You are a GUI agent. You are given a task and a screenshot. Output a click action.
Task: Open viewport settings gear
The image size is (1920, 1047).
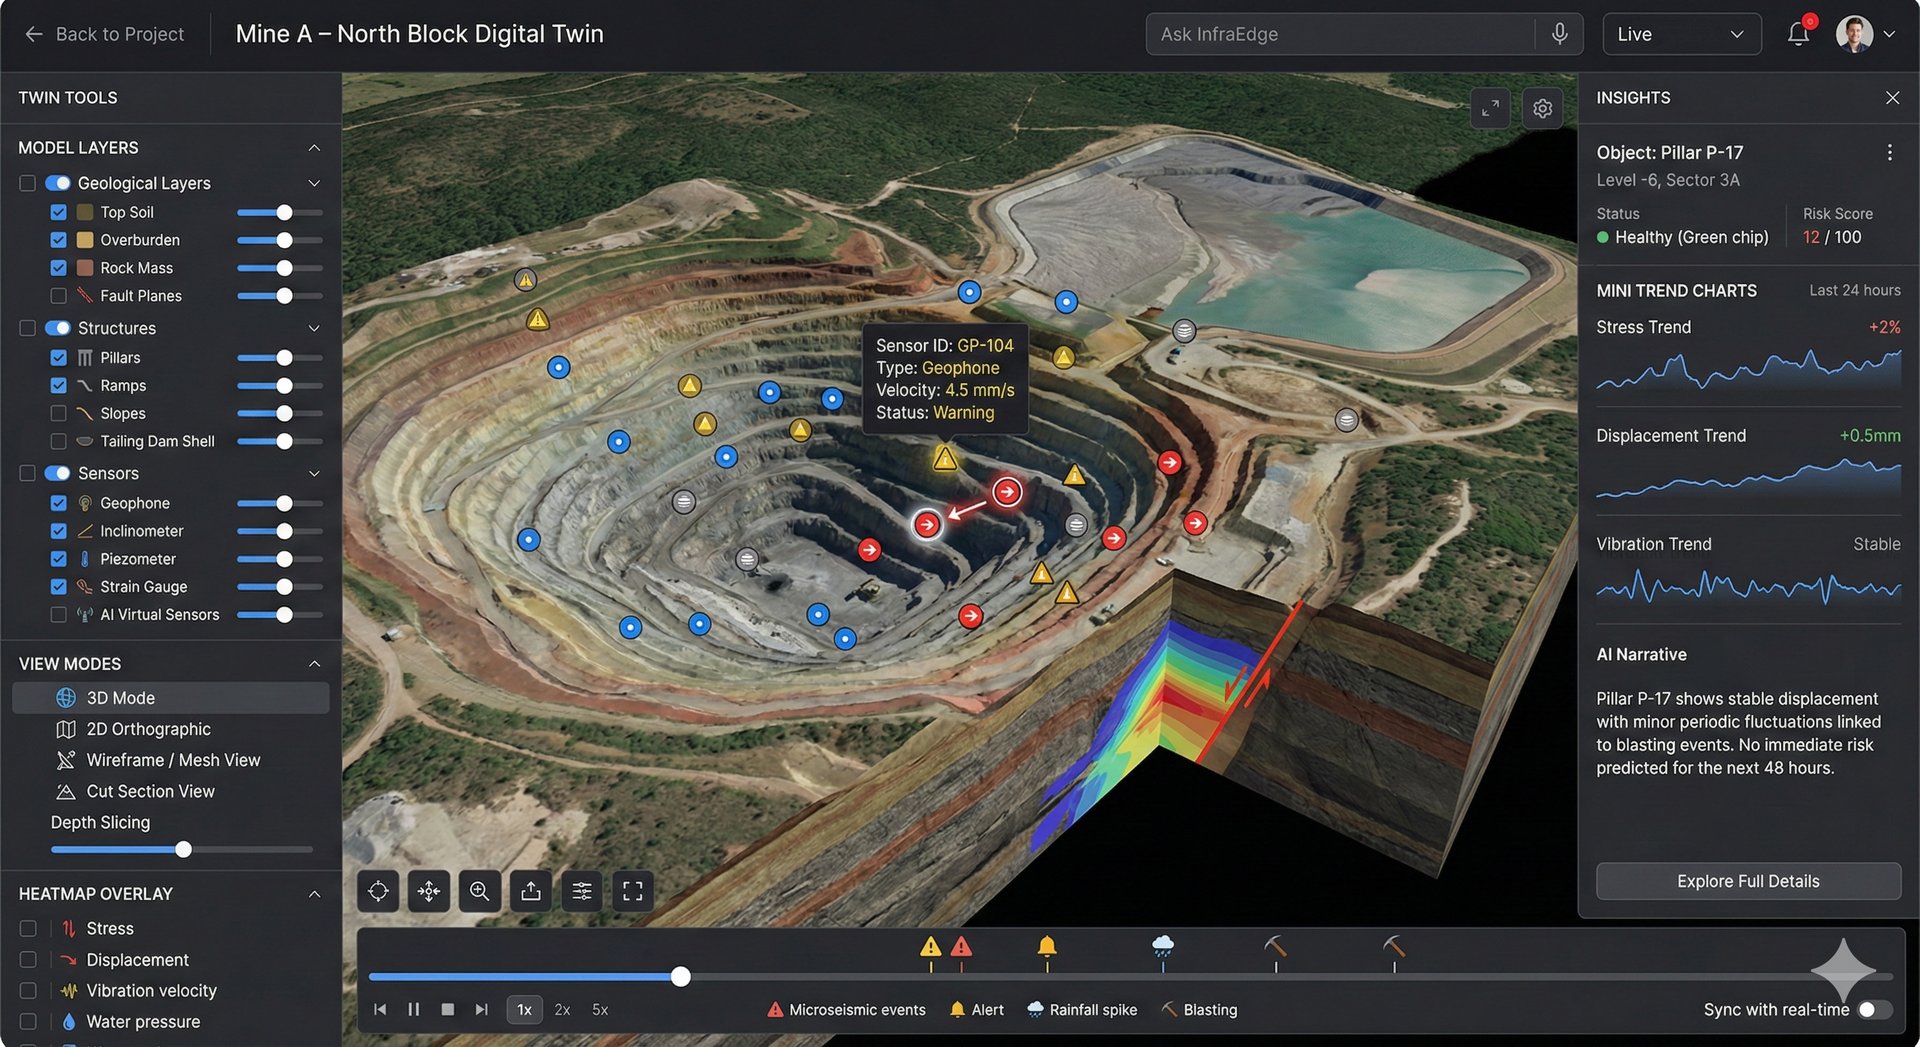[1542, 108]
